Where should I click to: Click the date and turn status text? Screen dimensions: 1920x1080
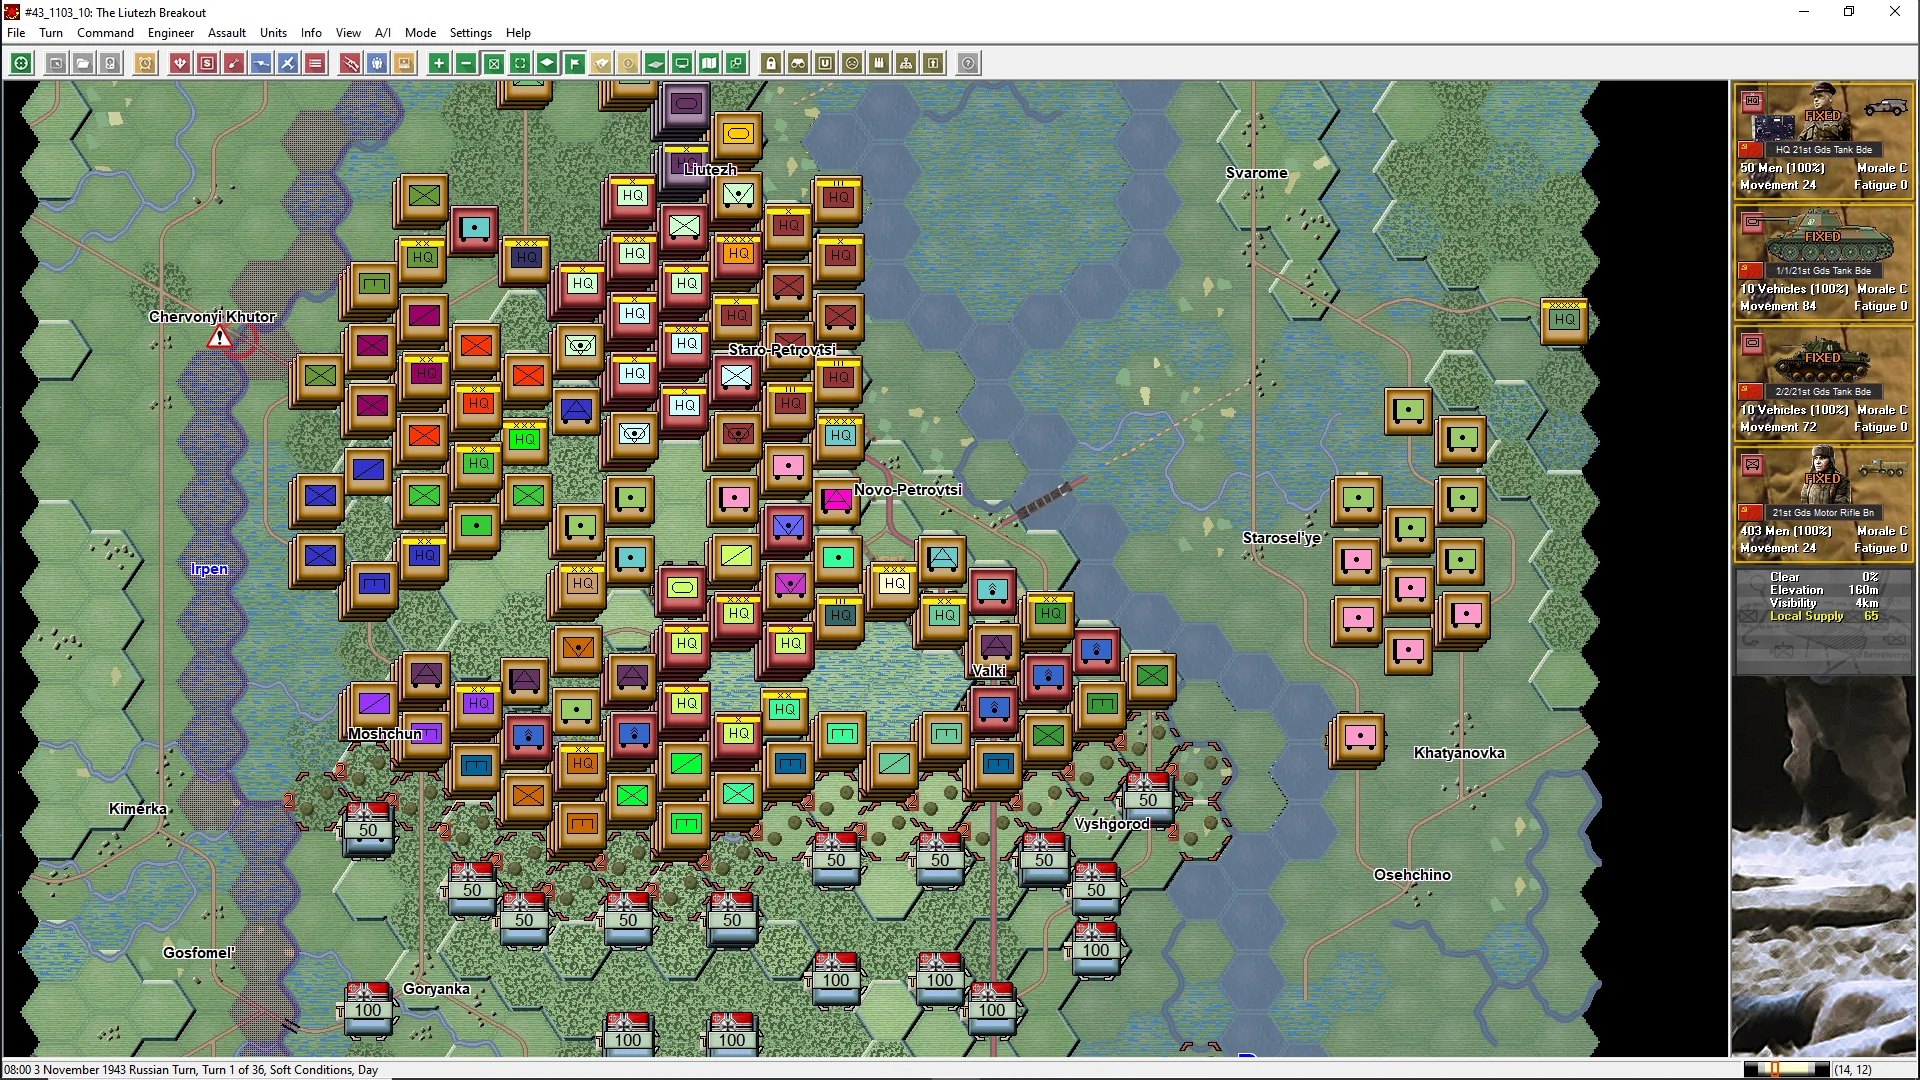coord(191,1070)
